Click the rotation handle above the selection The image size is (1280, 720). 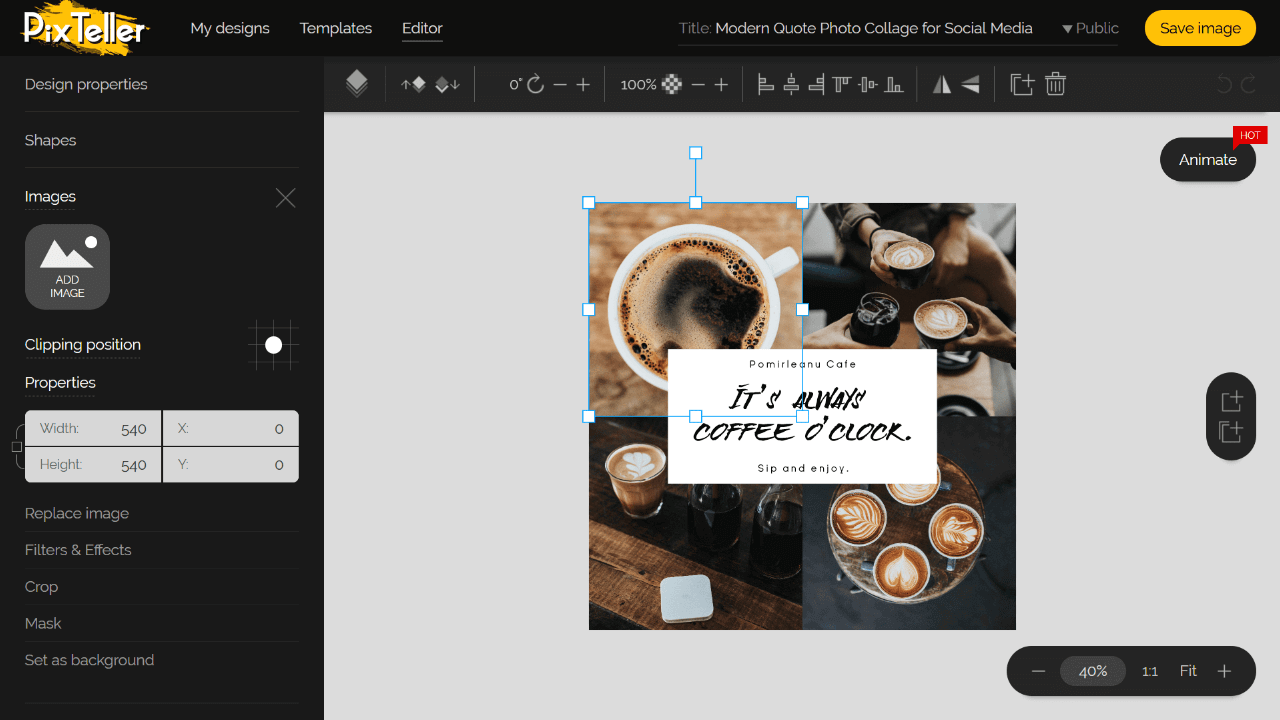696,153
